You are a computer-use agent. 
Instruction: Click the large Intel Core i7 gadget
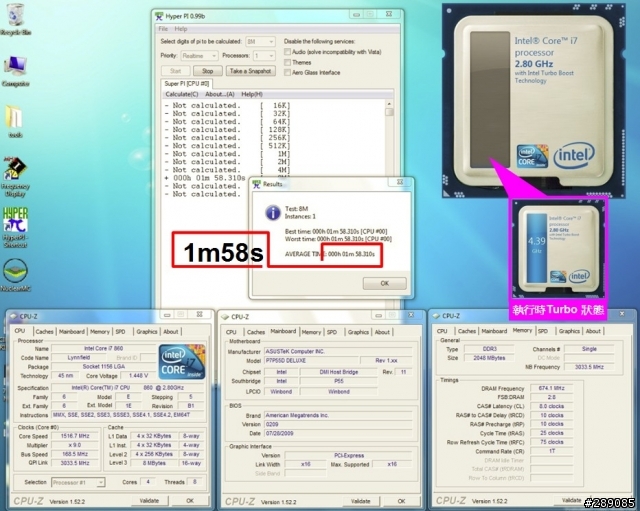[x=534, y=100]
